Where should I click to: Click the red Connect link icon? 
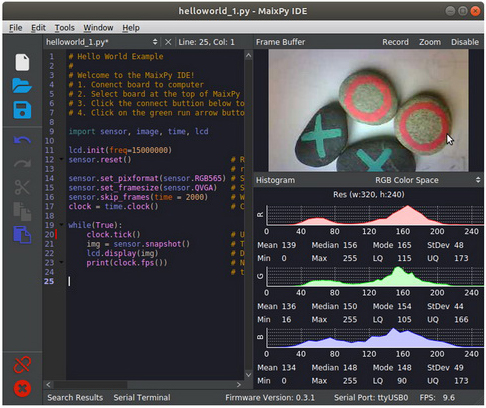(22, 365)
